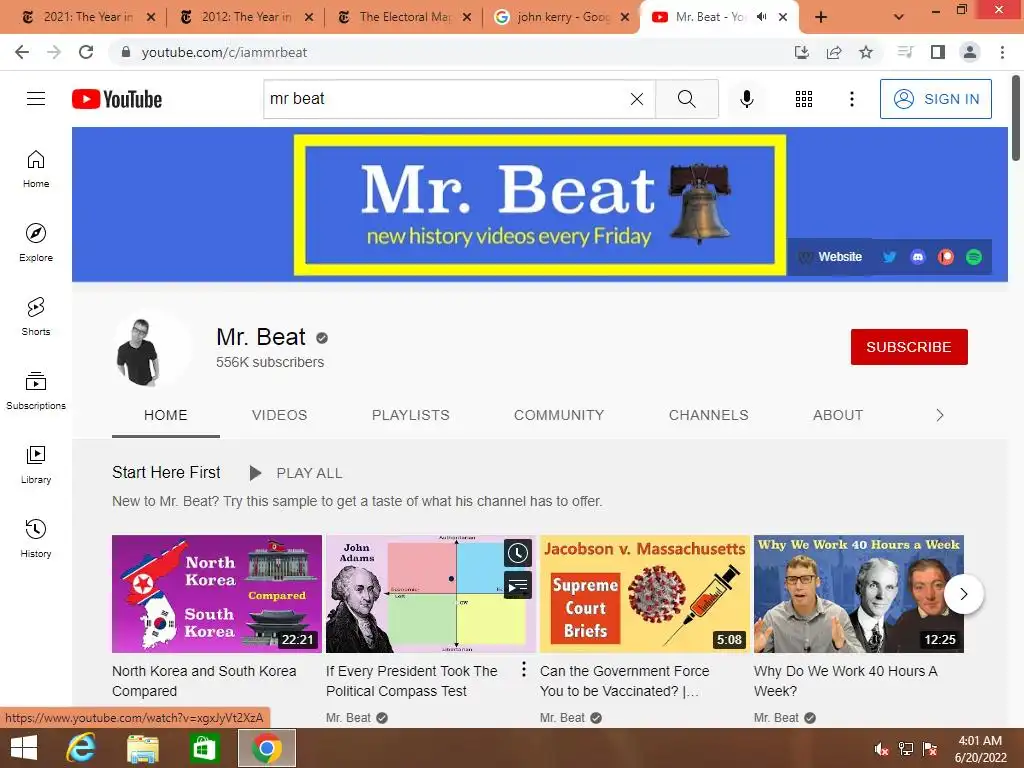
Task: Switch to 'The Electoral Map' browser tab
Action: click(405, 17)
